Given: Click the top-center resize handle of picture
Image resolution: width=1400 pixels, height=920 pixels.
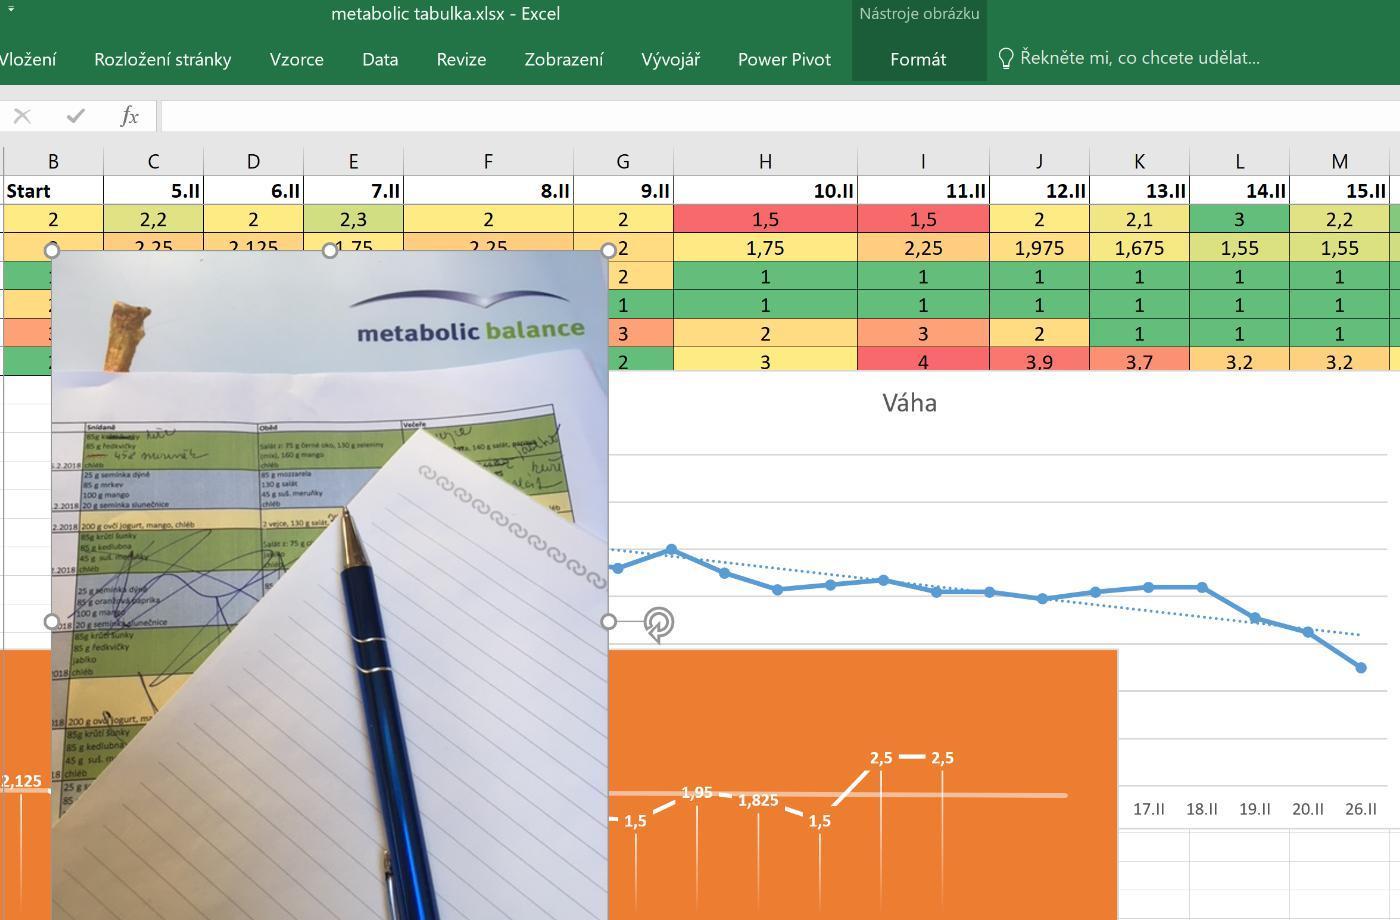Looking at the screenshot, I should [330, 250].
